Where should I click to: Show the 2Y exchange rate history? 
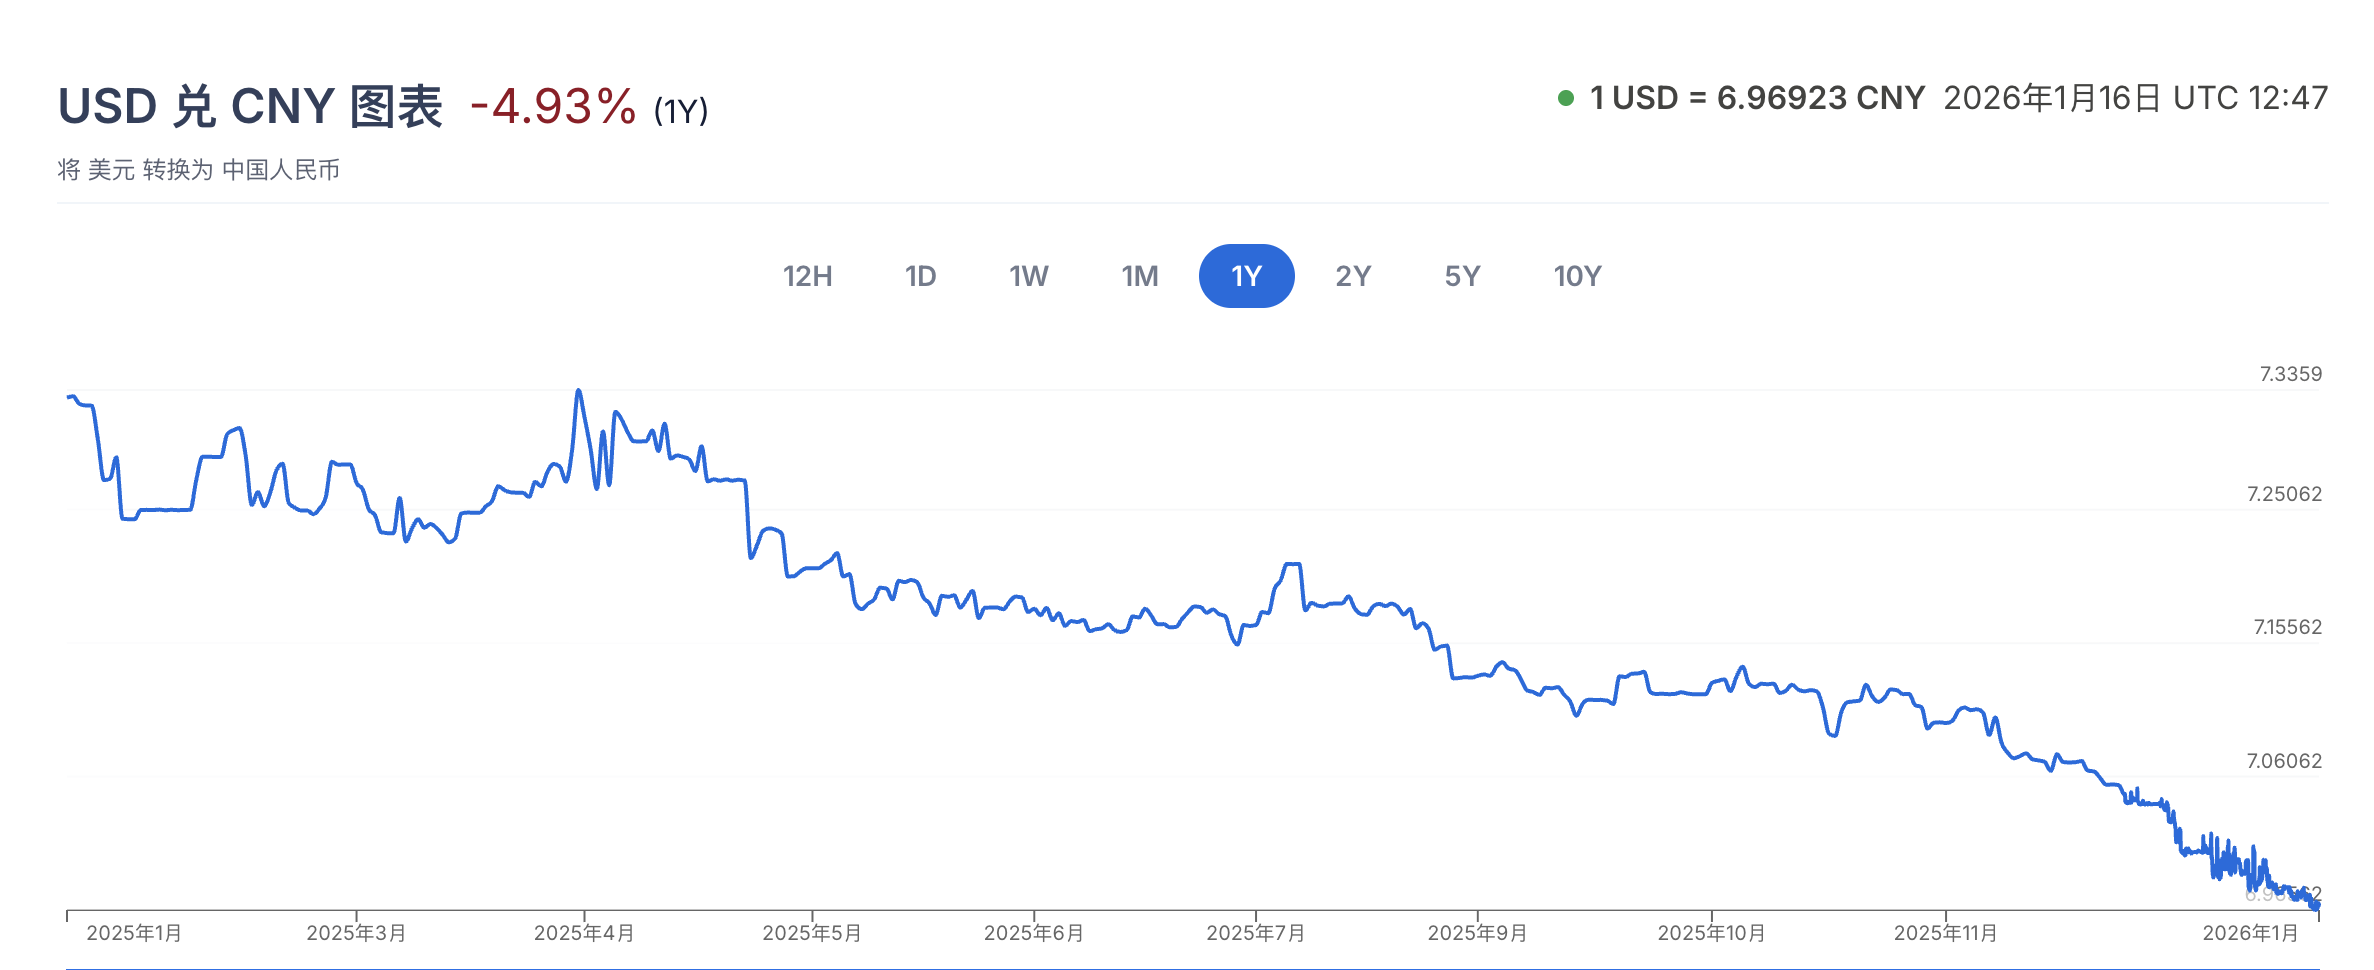(1355, 276)
